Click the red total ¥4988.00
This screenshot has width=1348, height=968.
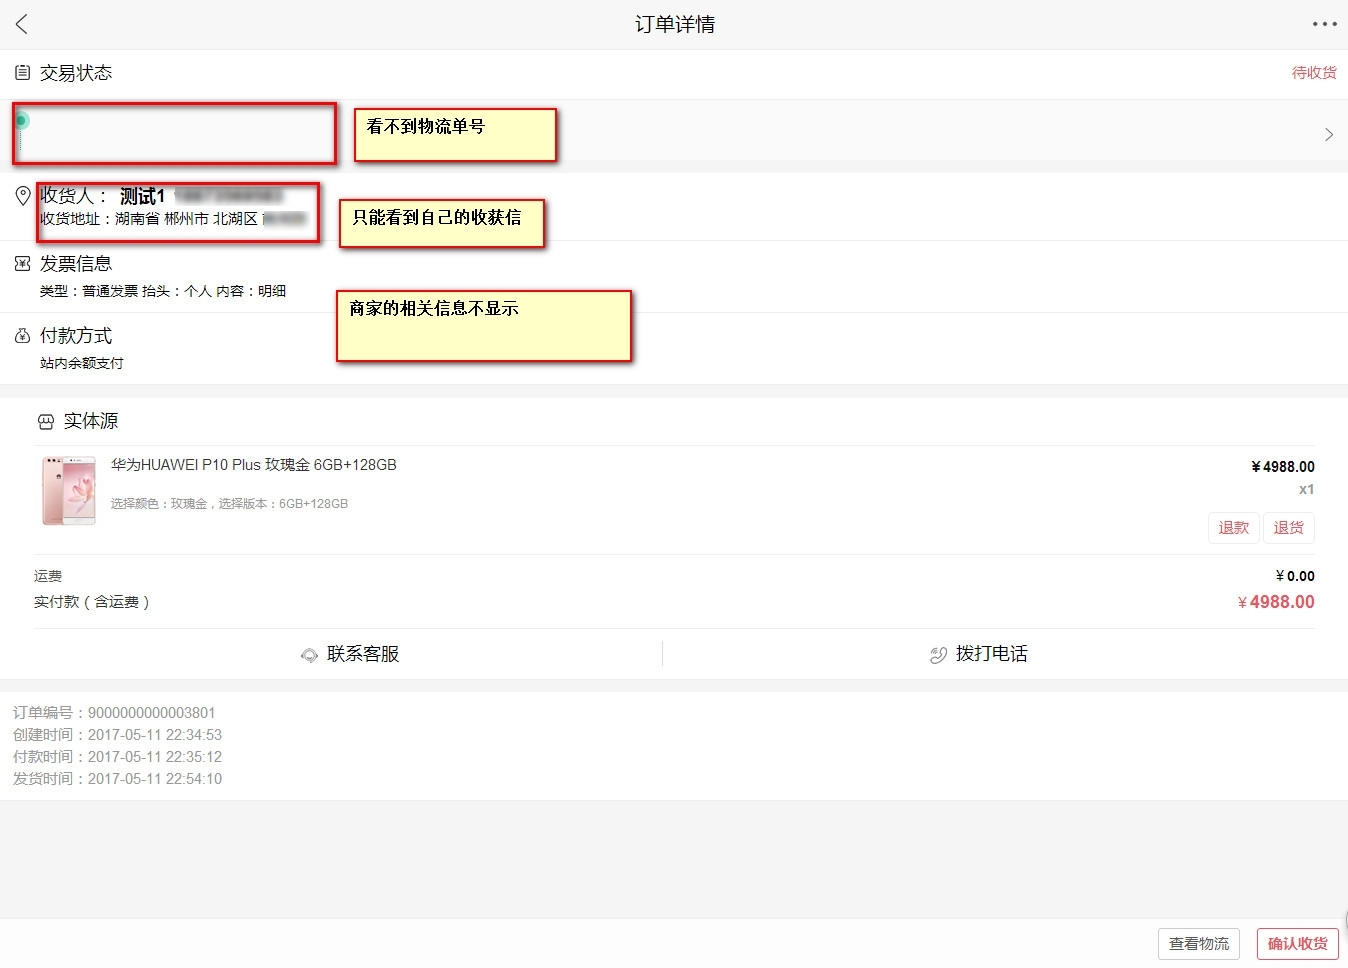[x=1276, y=602]
